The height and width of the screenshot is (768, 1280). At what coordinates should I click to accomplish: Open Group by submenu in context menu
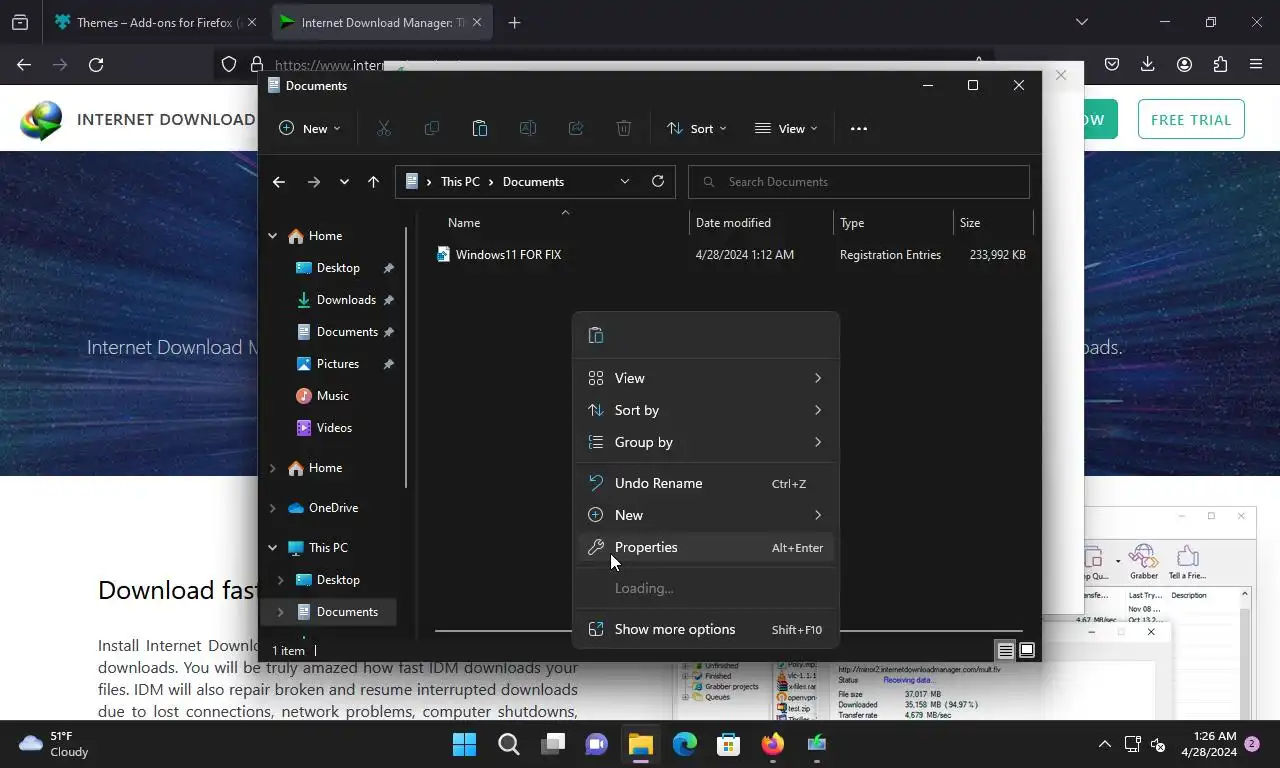click(x=706, y=442)
